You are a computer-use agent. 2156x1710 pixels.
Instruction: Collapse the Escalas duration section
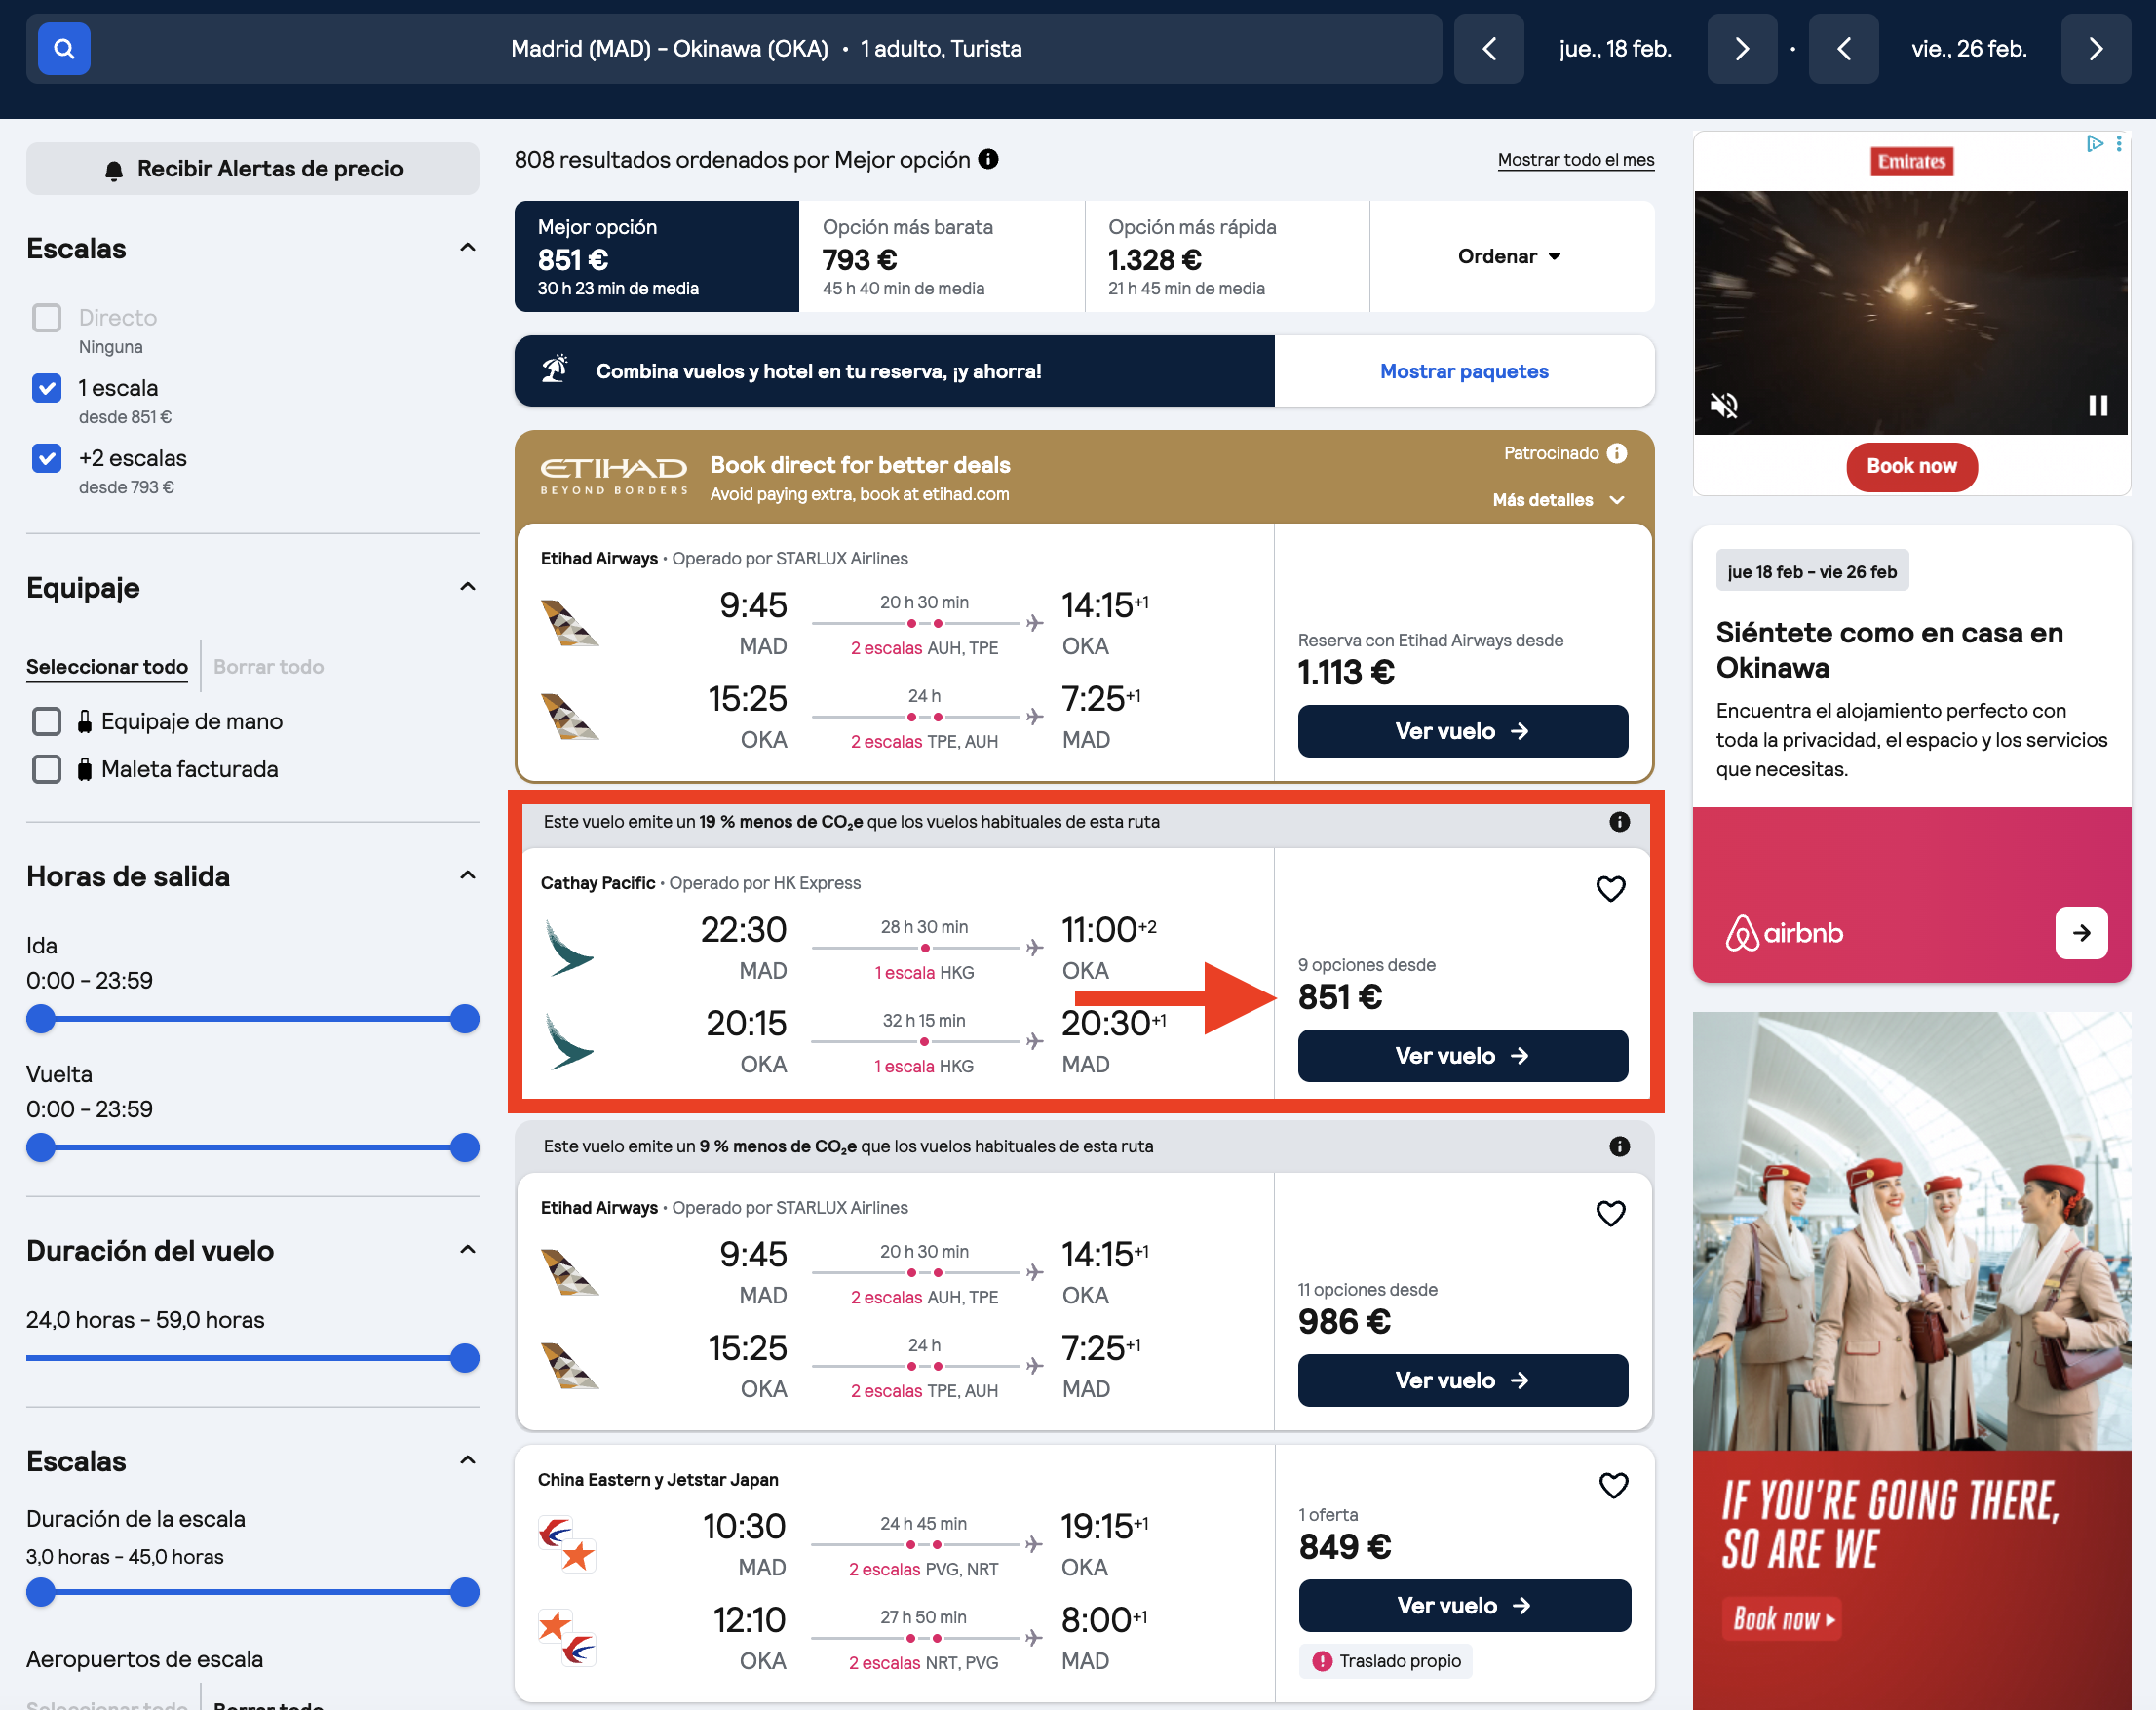pos(467,1461)
